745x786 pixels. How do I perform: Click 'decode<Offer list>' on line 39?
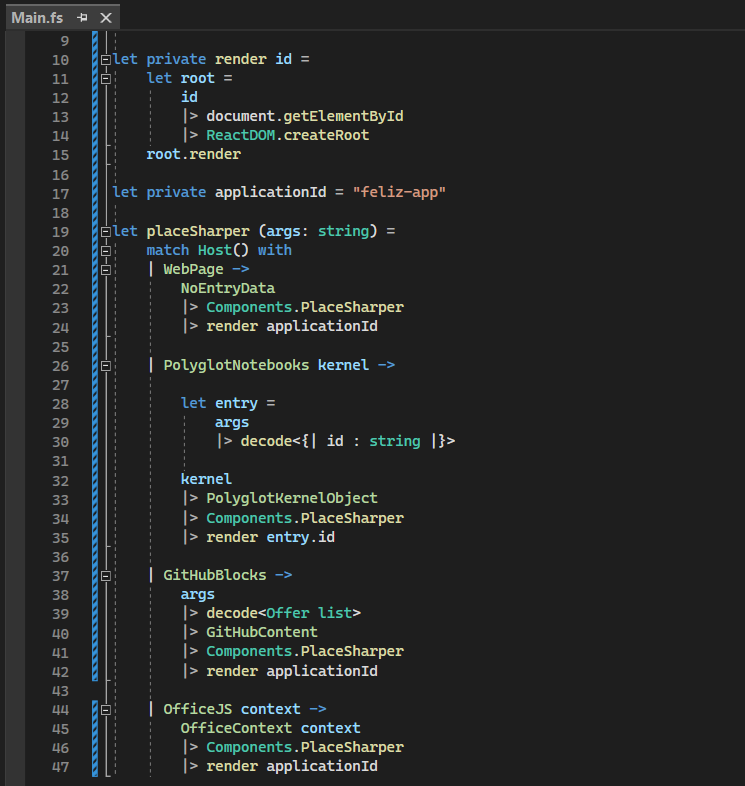click(283, 613)
